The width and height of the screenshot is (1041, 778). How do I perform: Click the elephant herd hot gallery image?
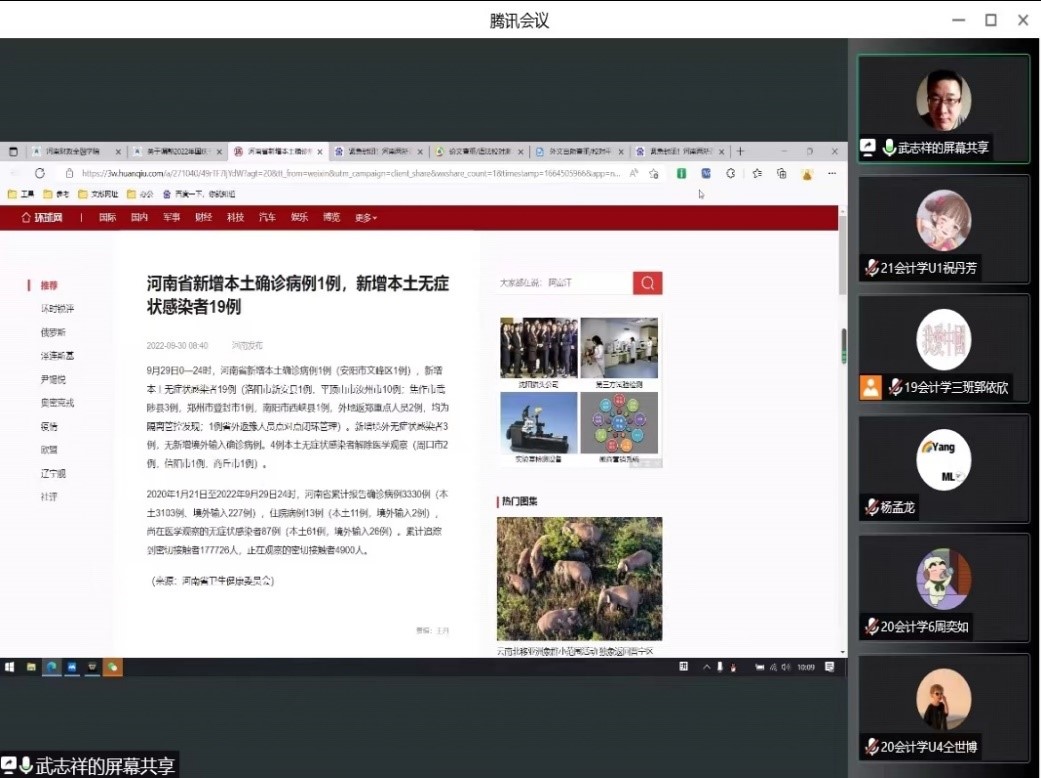[x=579, y=579]
